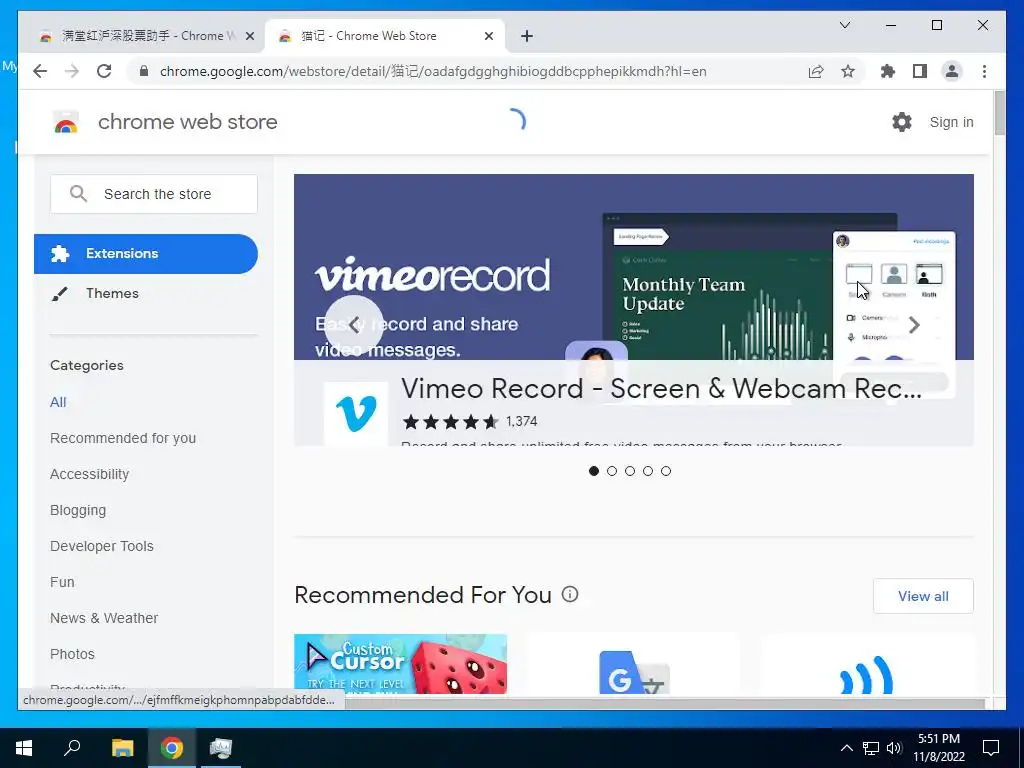
Task: Click Chrome icon in the taskbar
Action: (172, 748)
